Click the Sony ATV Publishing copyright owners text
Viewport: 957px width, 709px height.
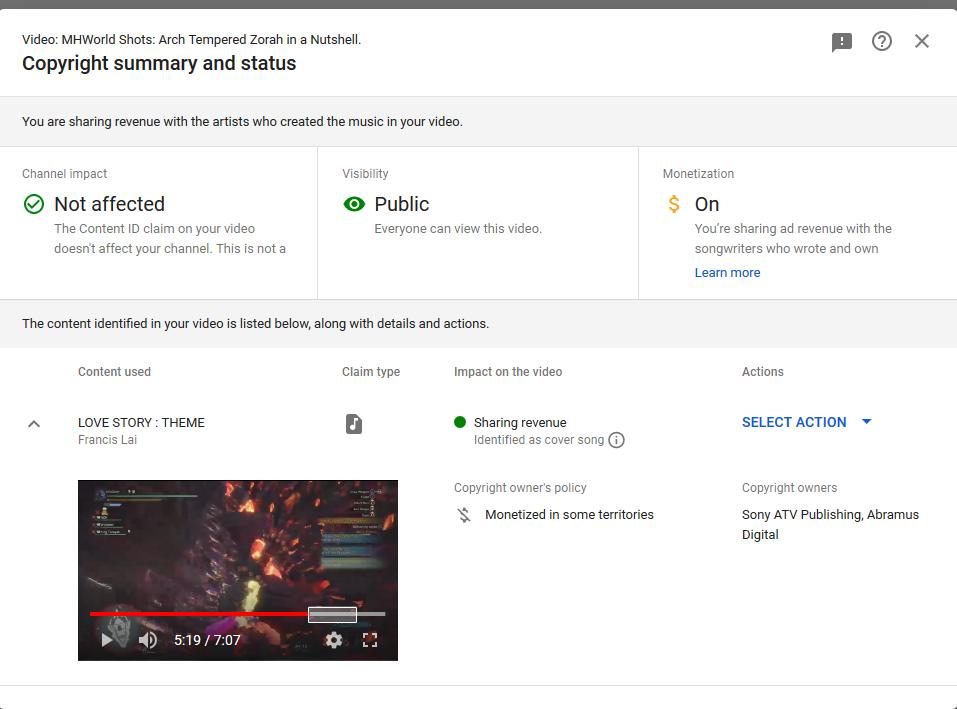[830, 525]
